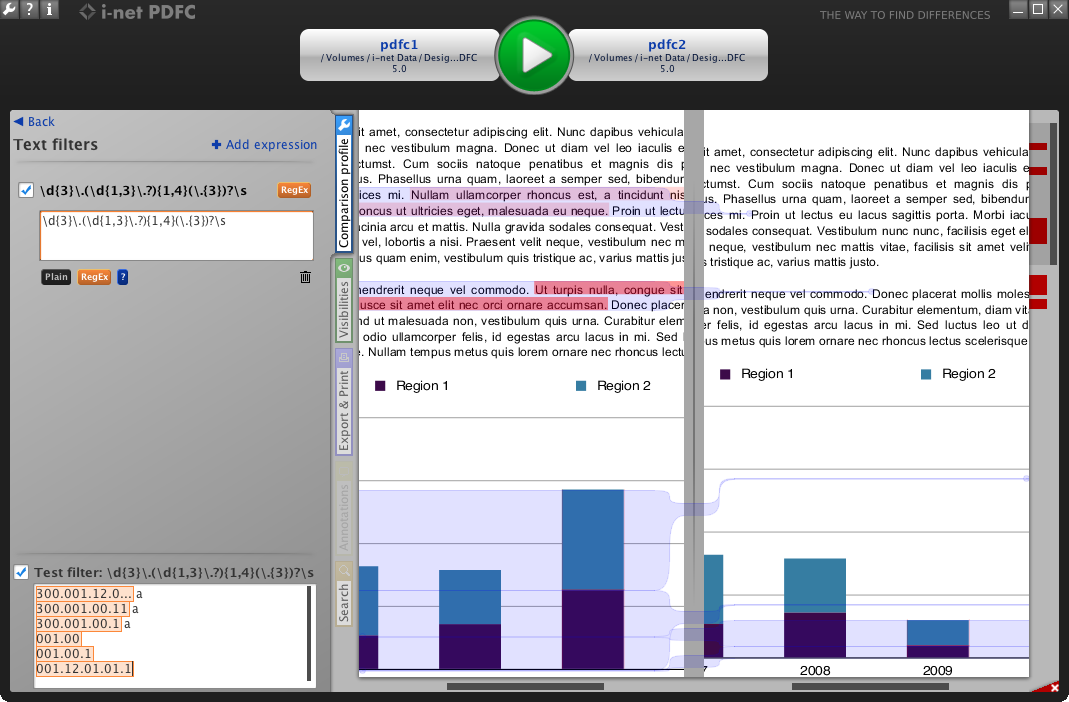1069x702 pixels.
Task: Select the pdfc2 file button
Action: [x=667, y=55]
